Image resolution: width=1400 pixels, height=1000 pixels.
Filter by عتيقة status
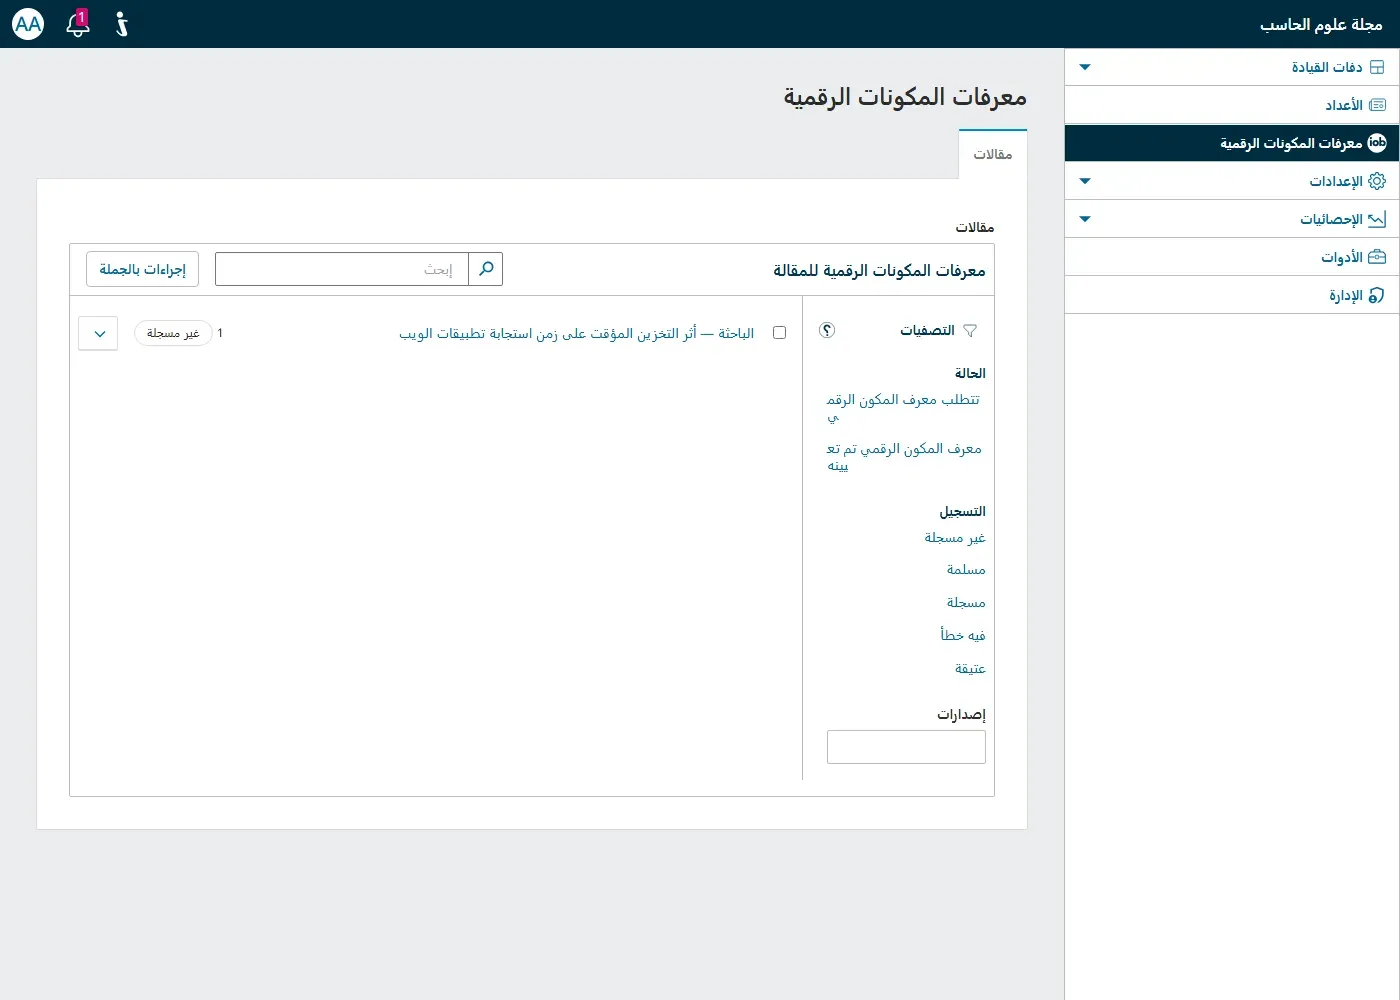970,669
